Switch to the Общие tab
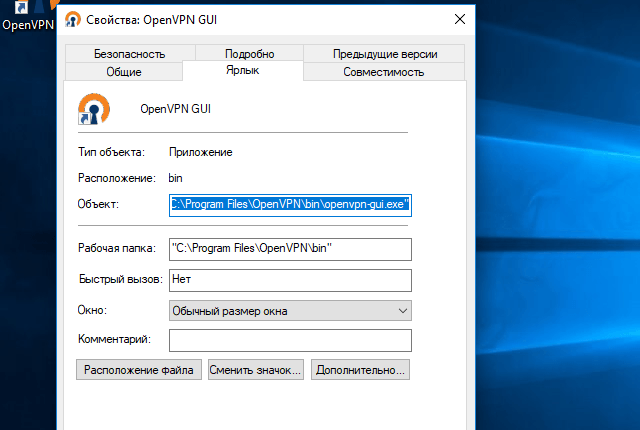This screenshot has height=430, width=640. [124, 72]
